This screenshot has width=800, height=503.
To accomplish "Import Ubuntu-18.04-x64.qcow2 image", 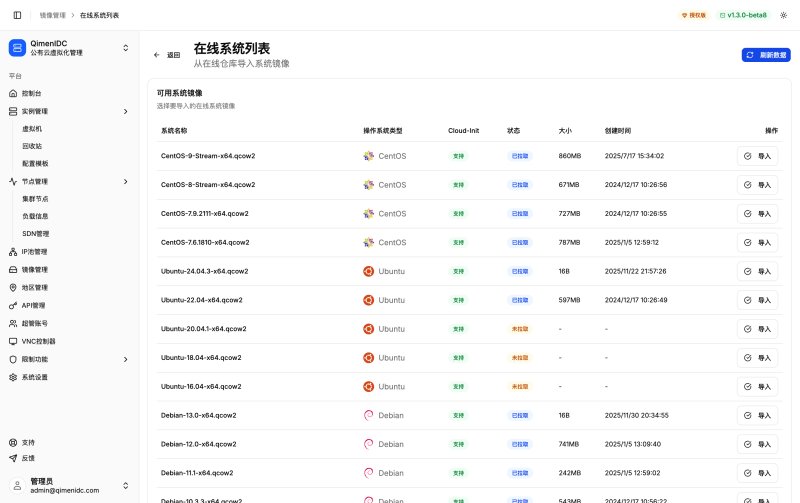I will [757, 358].
